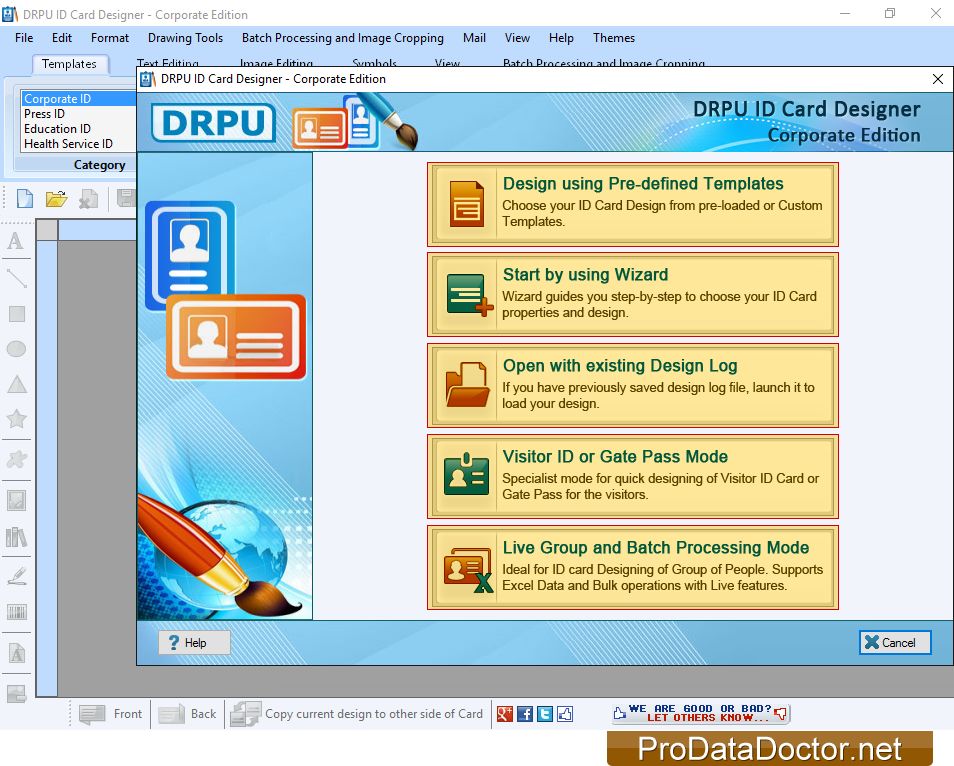Viewport: 954px width, 766px height.
Task: Select the Barcode tool
Action: [x=16, y=611]
